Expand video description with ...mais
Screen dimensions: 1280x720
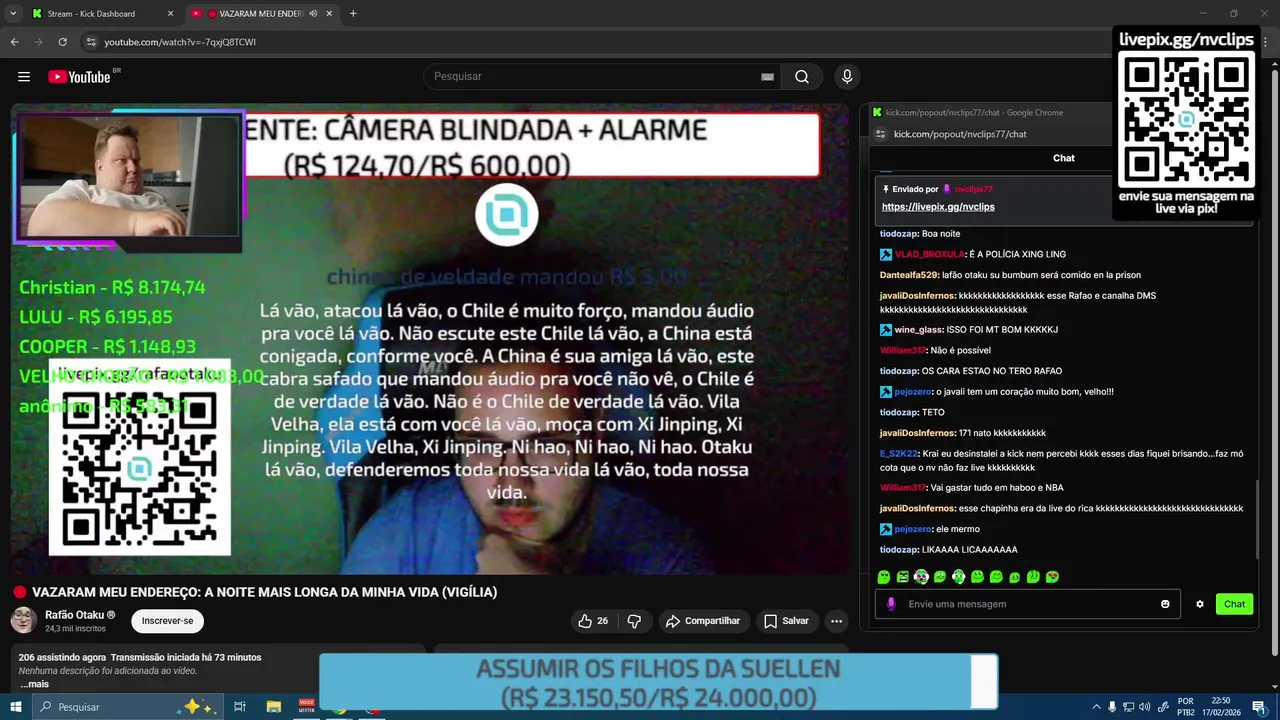[34, 684]
